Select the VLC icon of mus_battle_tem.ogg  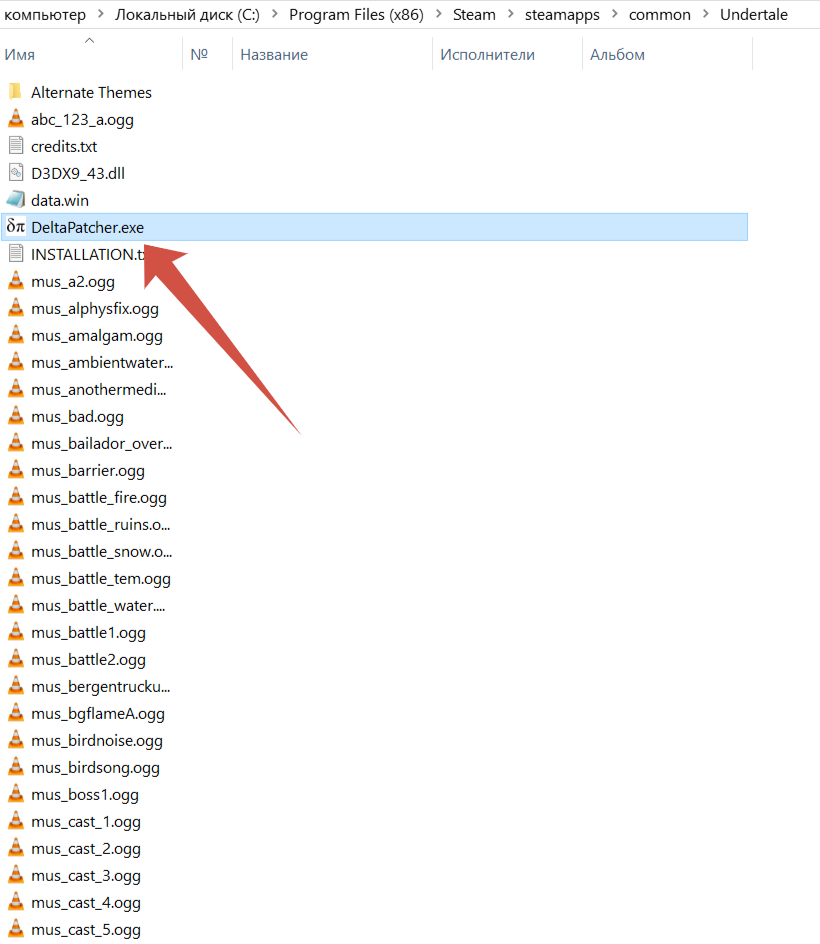(x=16, y=577)
